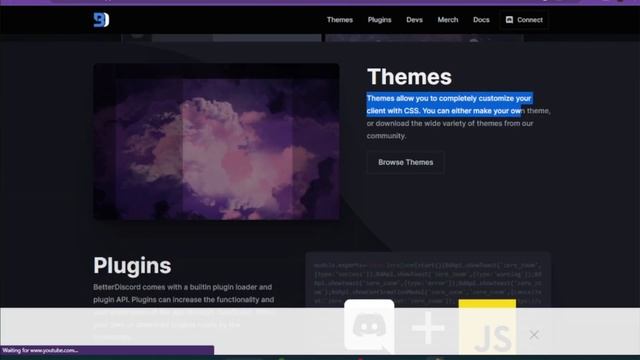Click the Discord logo icon in banner
This screenshot has height=360, width=640.
tap(369, 325)
